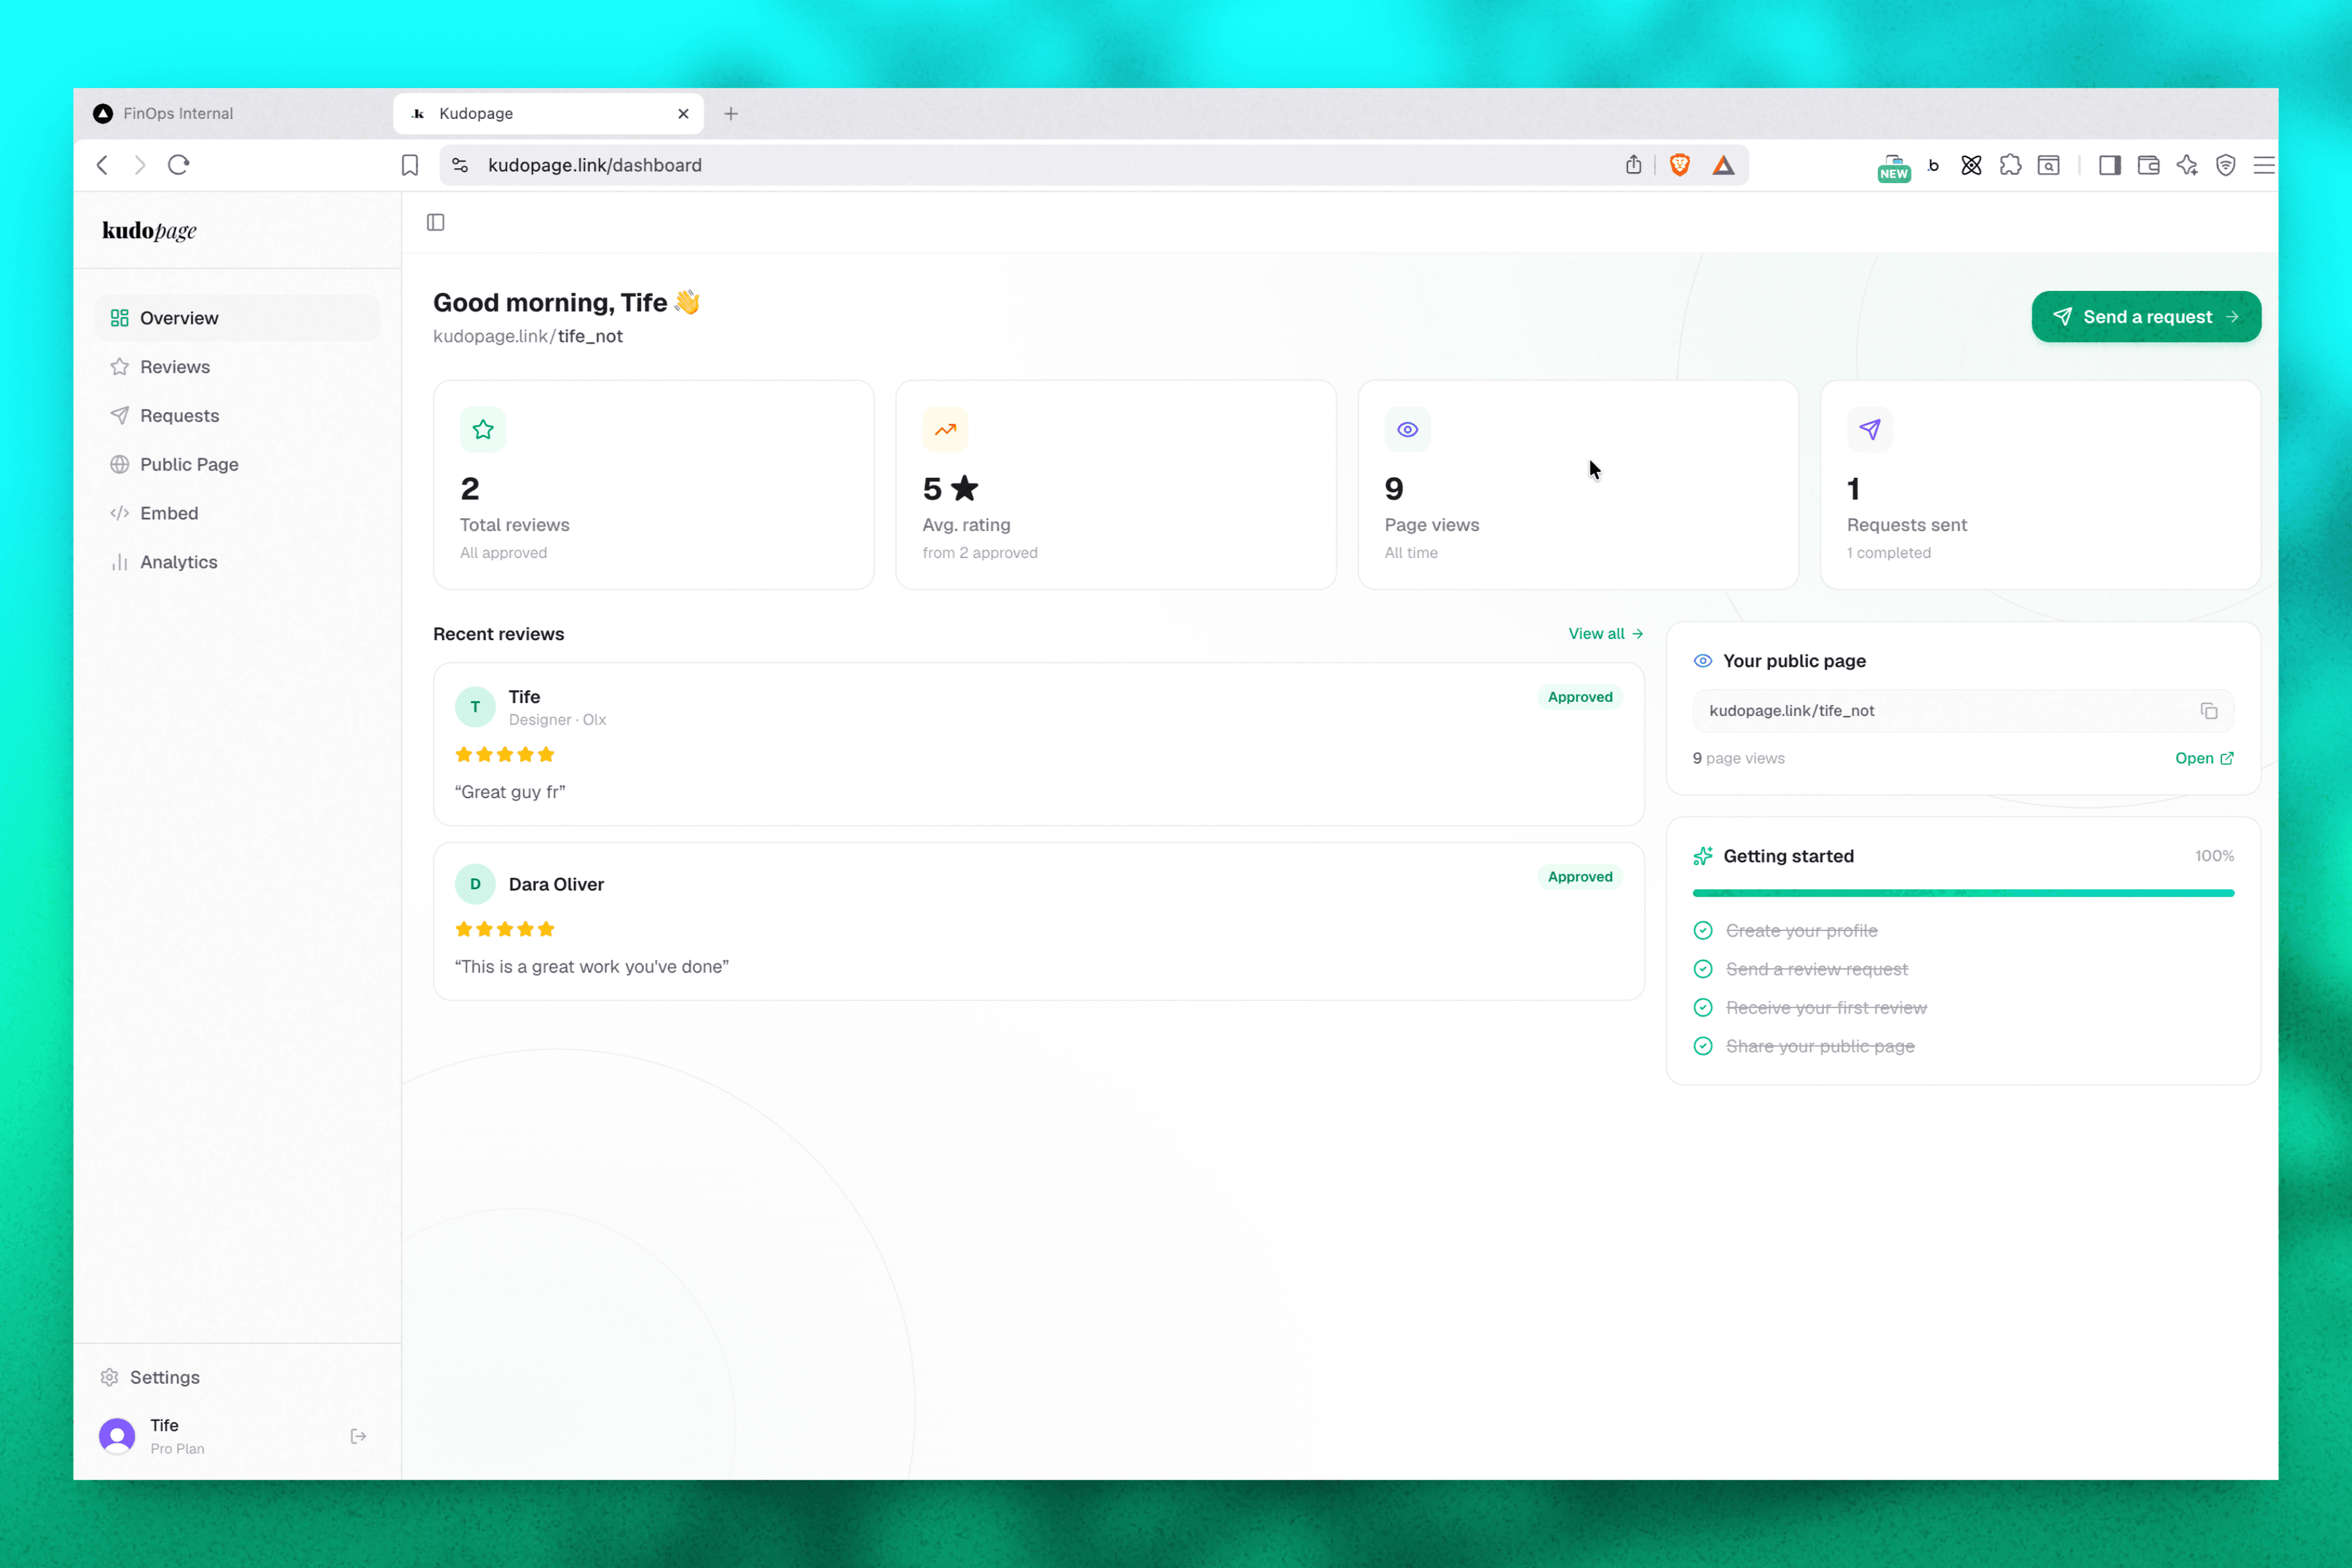
Task: Click the bookmark icon in toolbar
Action: point(410,165)
